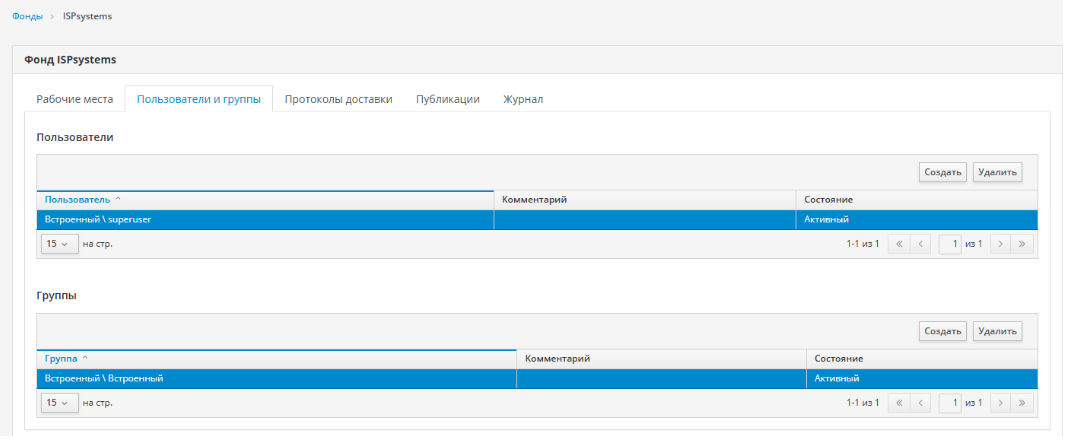1067x448 pixels.
Task: Click Удалить in the Пользователи table
Action: 997,172
